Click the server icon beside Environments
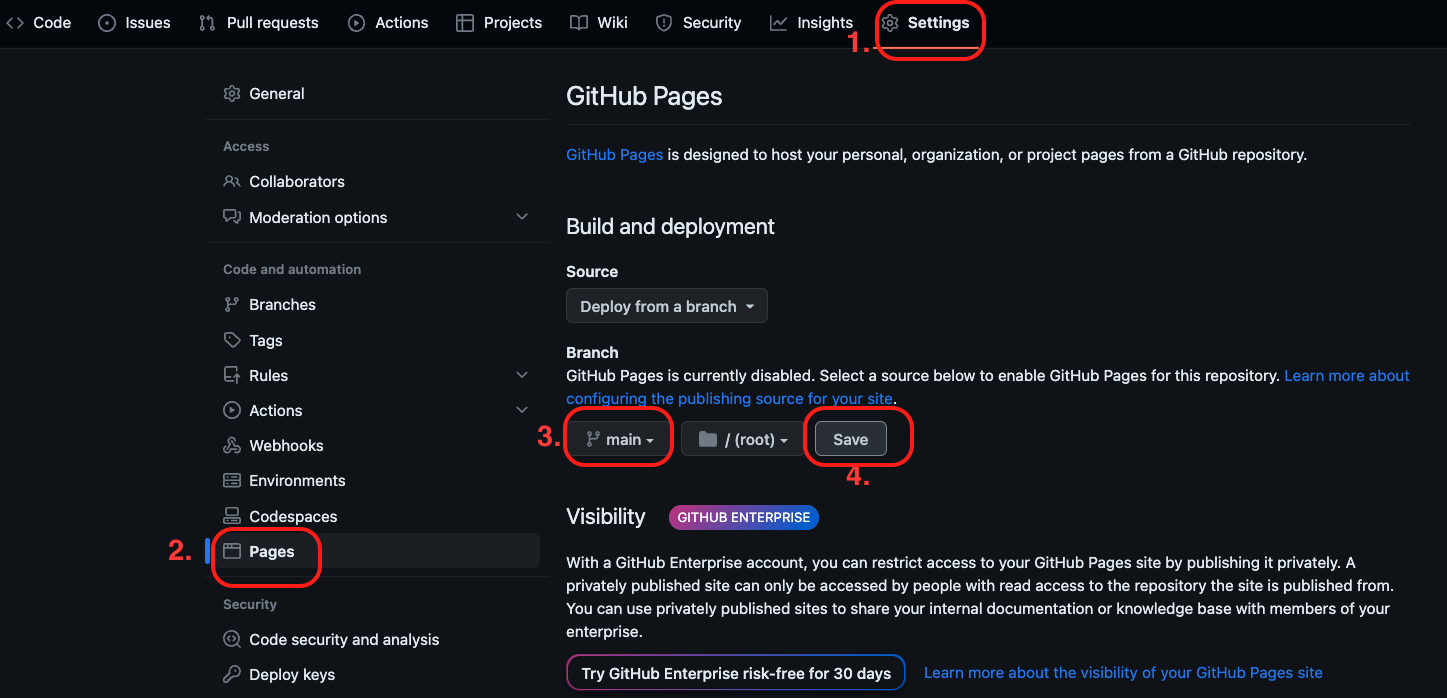1447x698 pixels. (x=232, y=480)
